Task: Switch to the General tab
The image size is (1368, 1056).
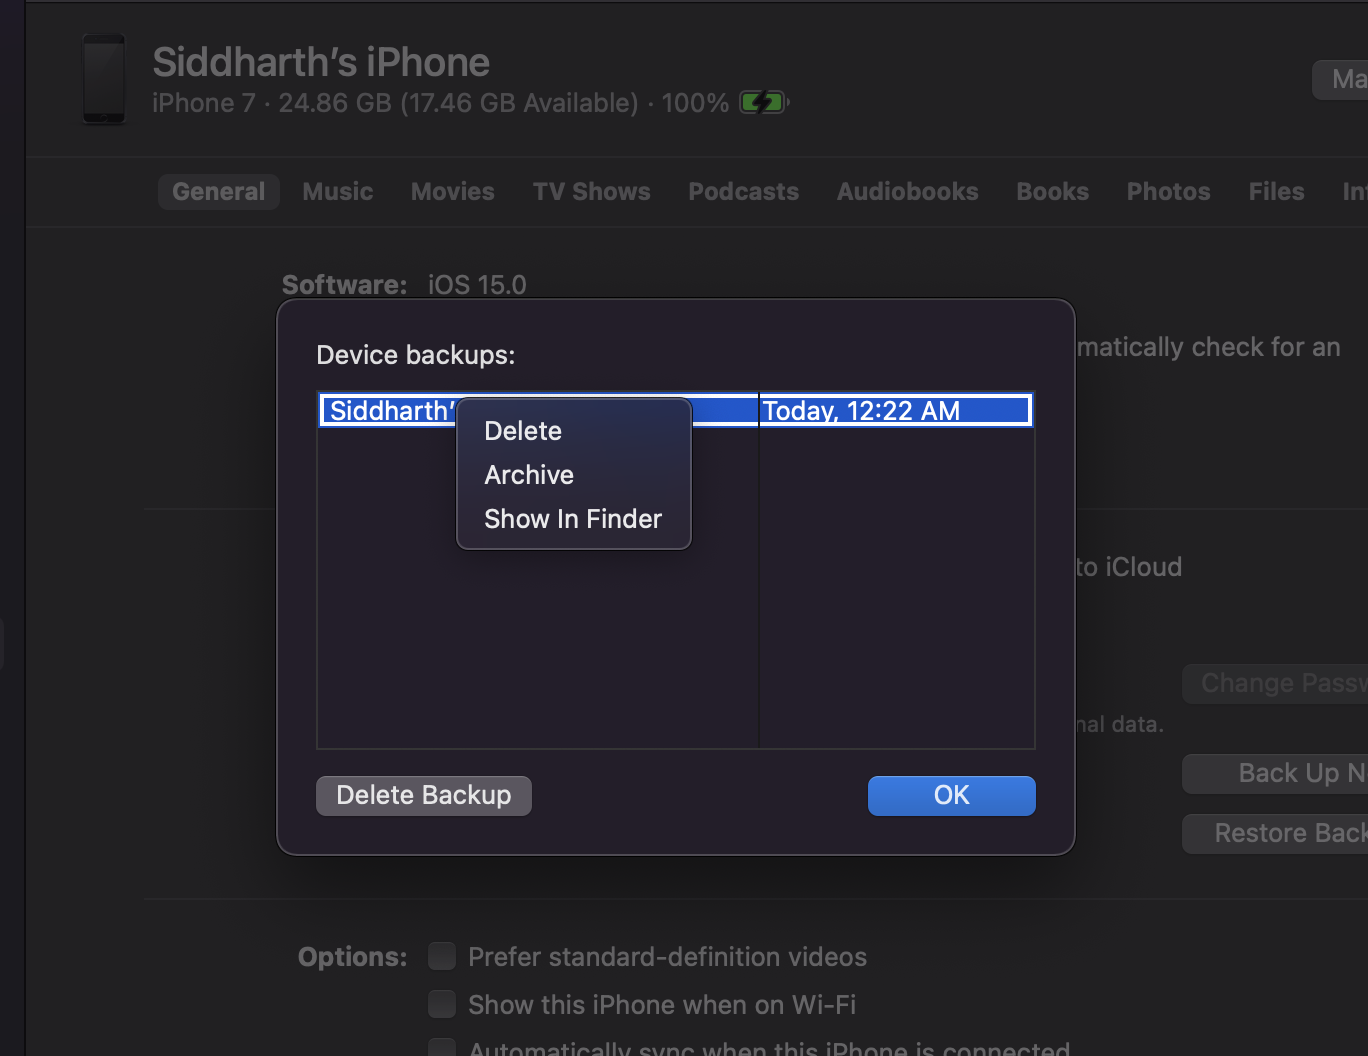Action: coord(219,191)
